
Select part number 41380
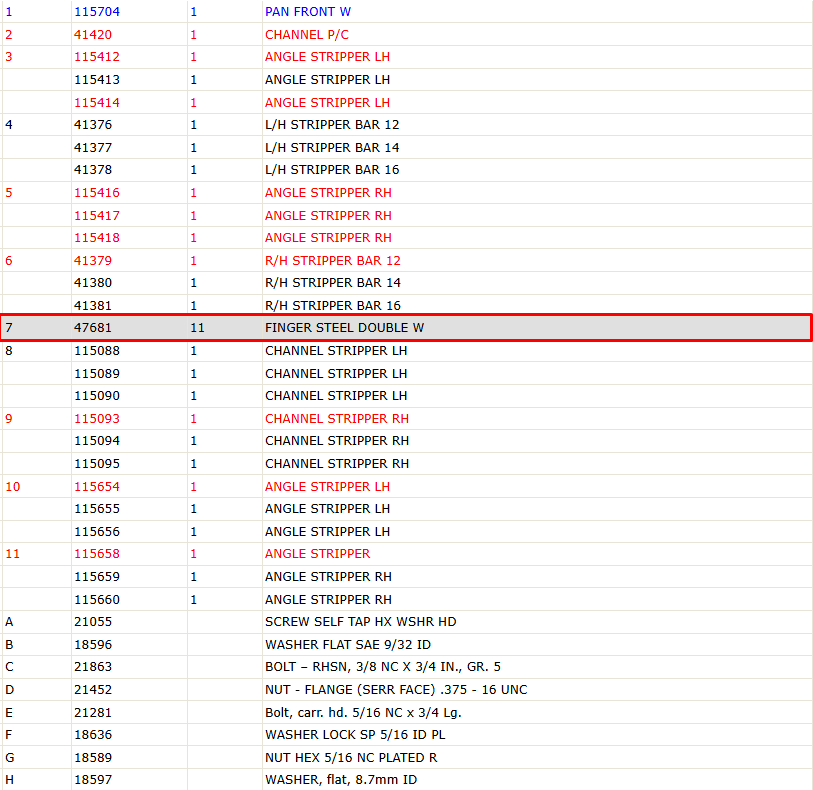click(93, 283)
